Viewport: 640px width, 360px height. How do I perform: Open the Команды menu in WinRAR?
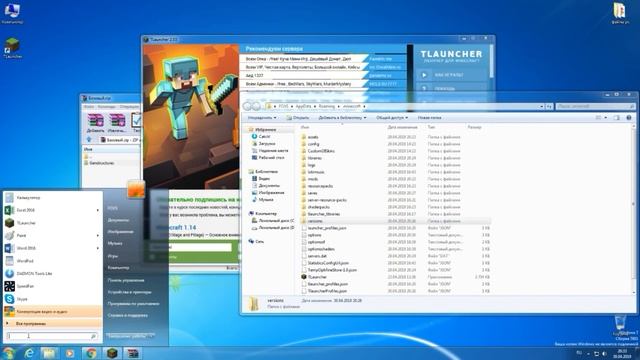pyautogui.click(x=107, y=107)
